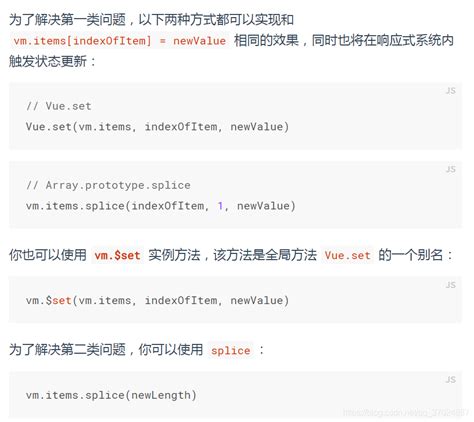474x422 pixels.
Task: Click the paragraph starting 为了解决第一类问题
Action: pos(231,40)
